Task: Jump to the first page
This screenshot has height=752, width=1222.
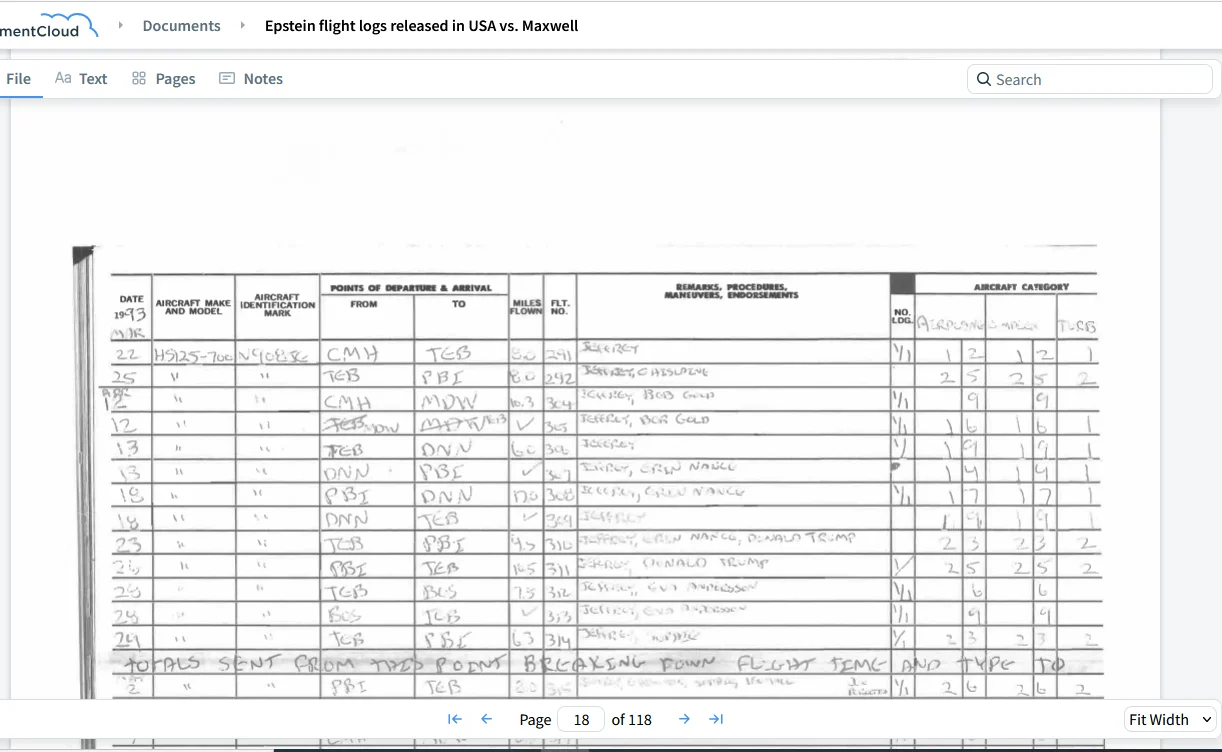Action: (454, 719)
